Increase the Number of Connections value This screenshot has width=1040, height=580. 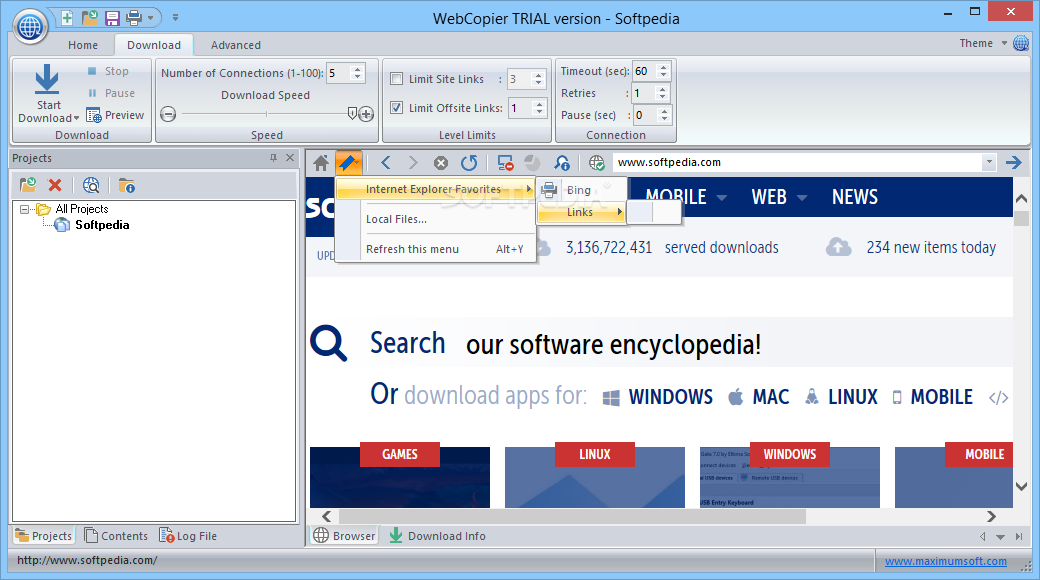(358, 69)
